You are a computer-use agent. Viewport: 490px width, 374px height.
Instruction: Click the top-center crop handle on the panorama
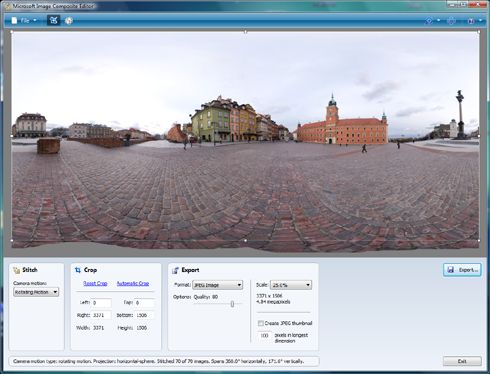[245, 32]
